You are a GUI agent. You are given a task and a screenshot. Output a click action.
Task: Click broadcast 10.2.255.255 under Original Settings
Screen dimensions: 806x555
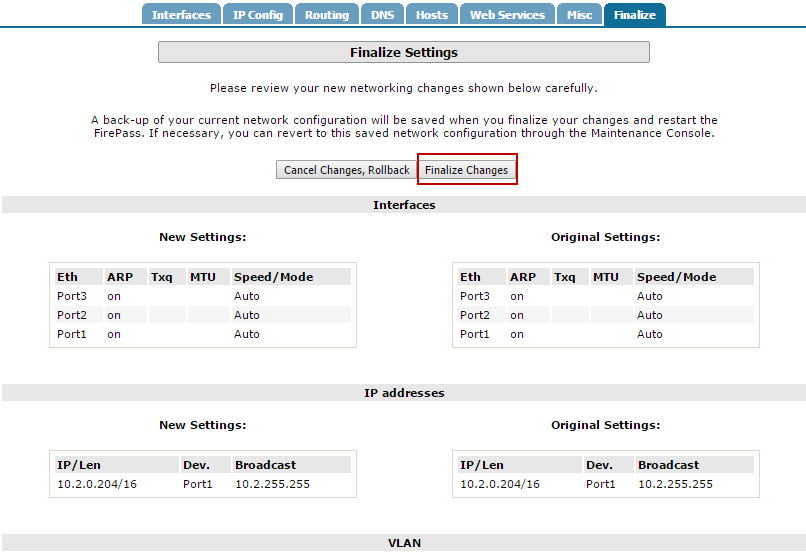coord(675,484)
